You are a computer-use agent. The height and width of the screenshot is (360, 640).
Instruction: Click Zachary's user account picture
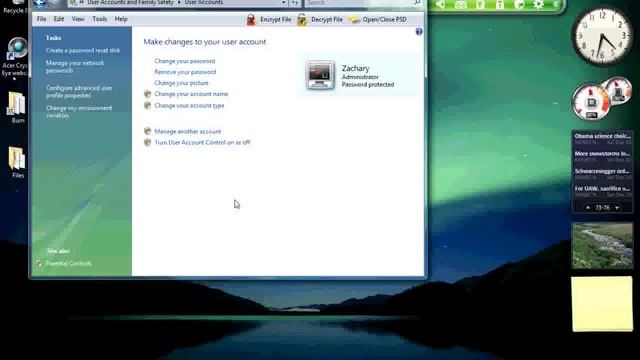[x=320, y=75]
